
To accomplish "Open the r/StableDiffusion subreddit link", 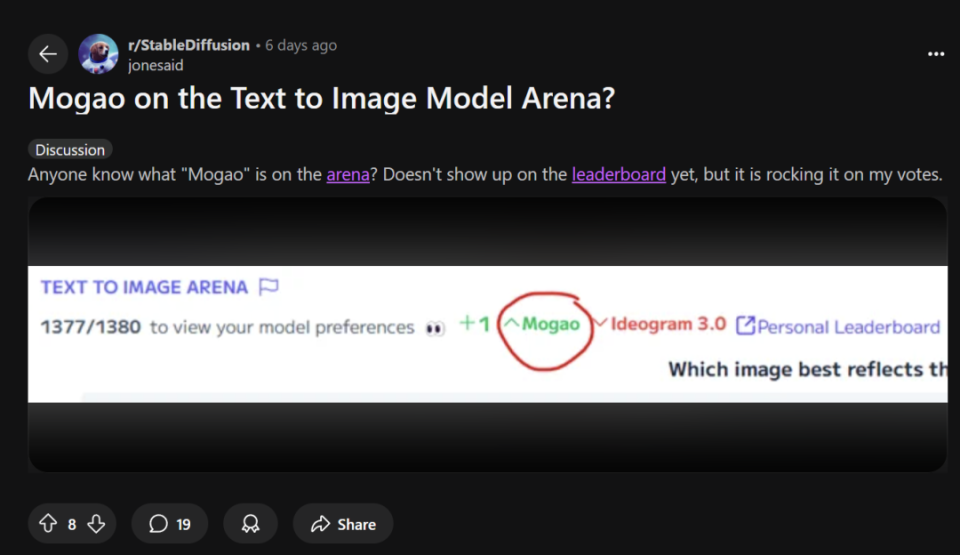I will 189,45.
